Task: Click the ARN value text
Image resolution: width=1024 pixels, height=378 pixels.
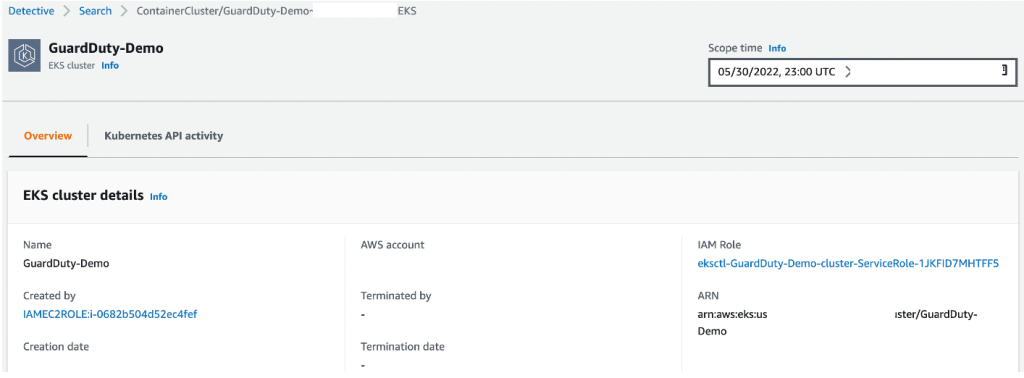Action: (837, 323)
